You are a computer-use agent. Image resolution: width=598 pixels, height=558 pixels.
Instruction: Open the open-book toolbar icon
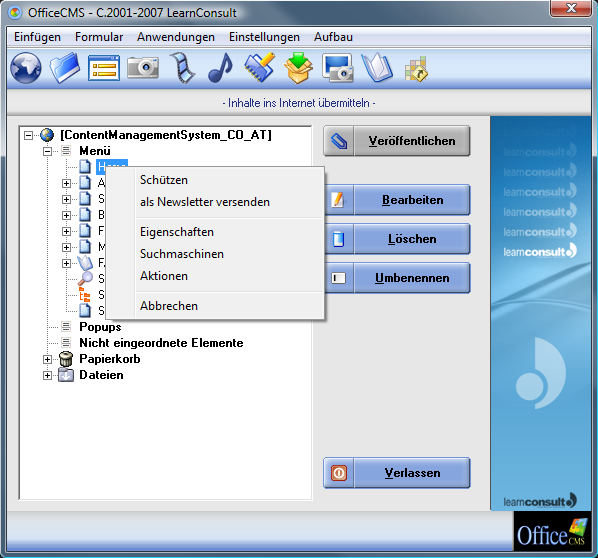pyautogui.click(x=377, y=68)
